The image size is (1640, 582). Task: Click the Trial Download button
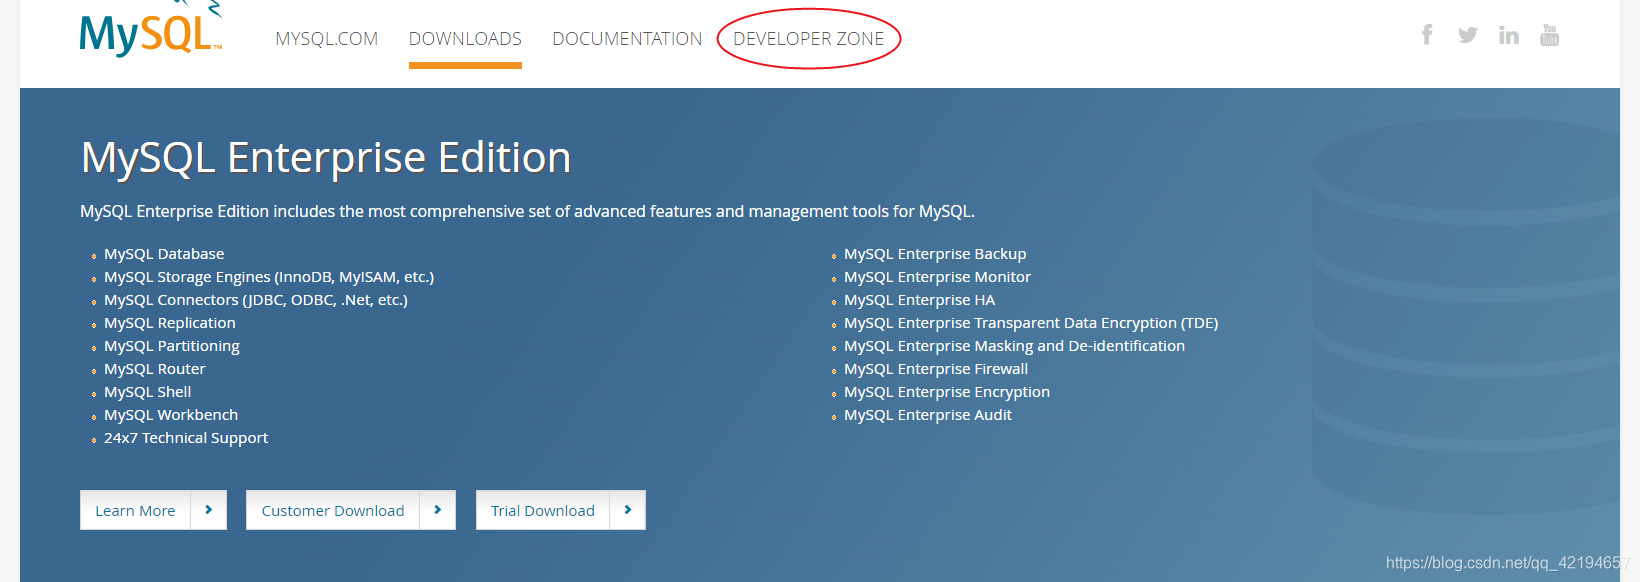561,510
